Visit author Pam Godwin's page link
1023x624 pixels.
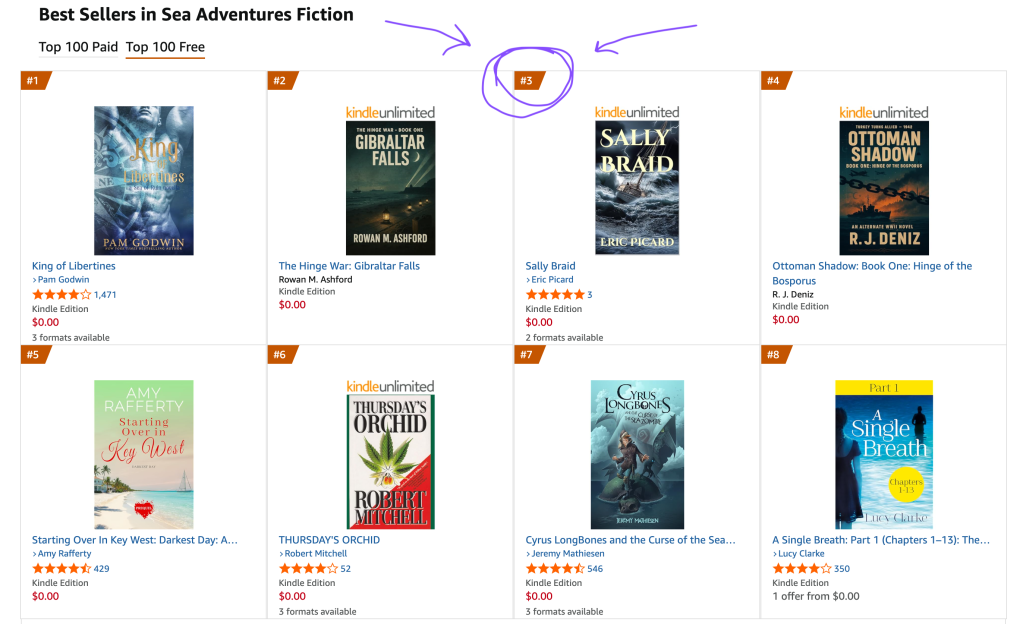(x=63, y=280)
